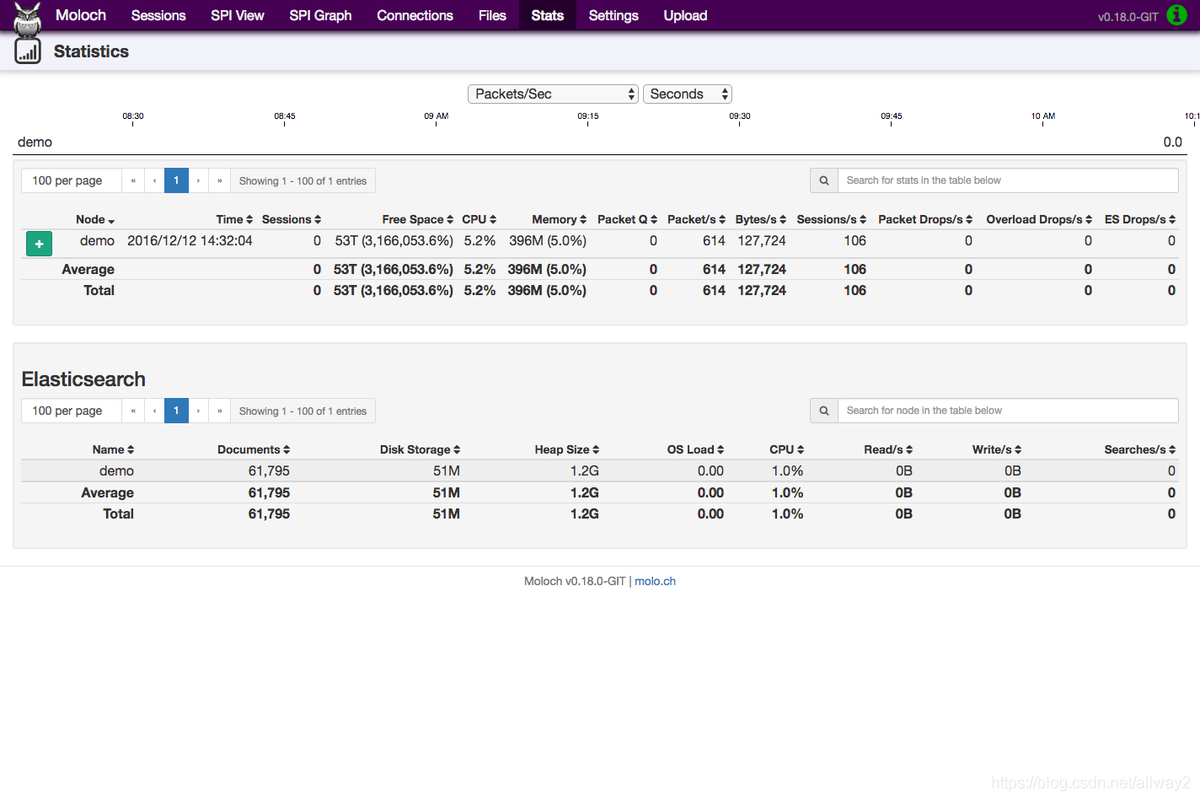1200x801 pixels.
Task: Open the Connections tab
Action: pos(415,15)
